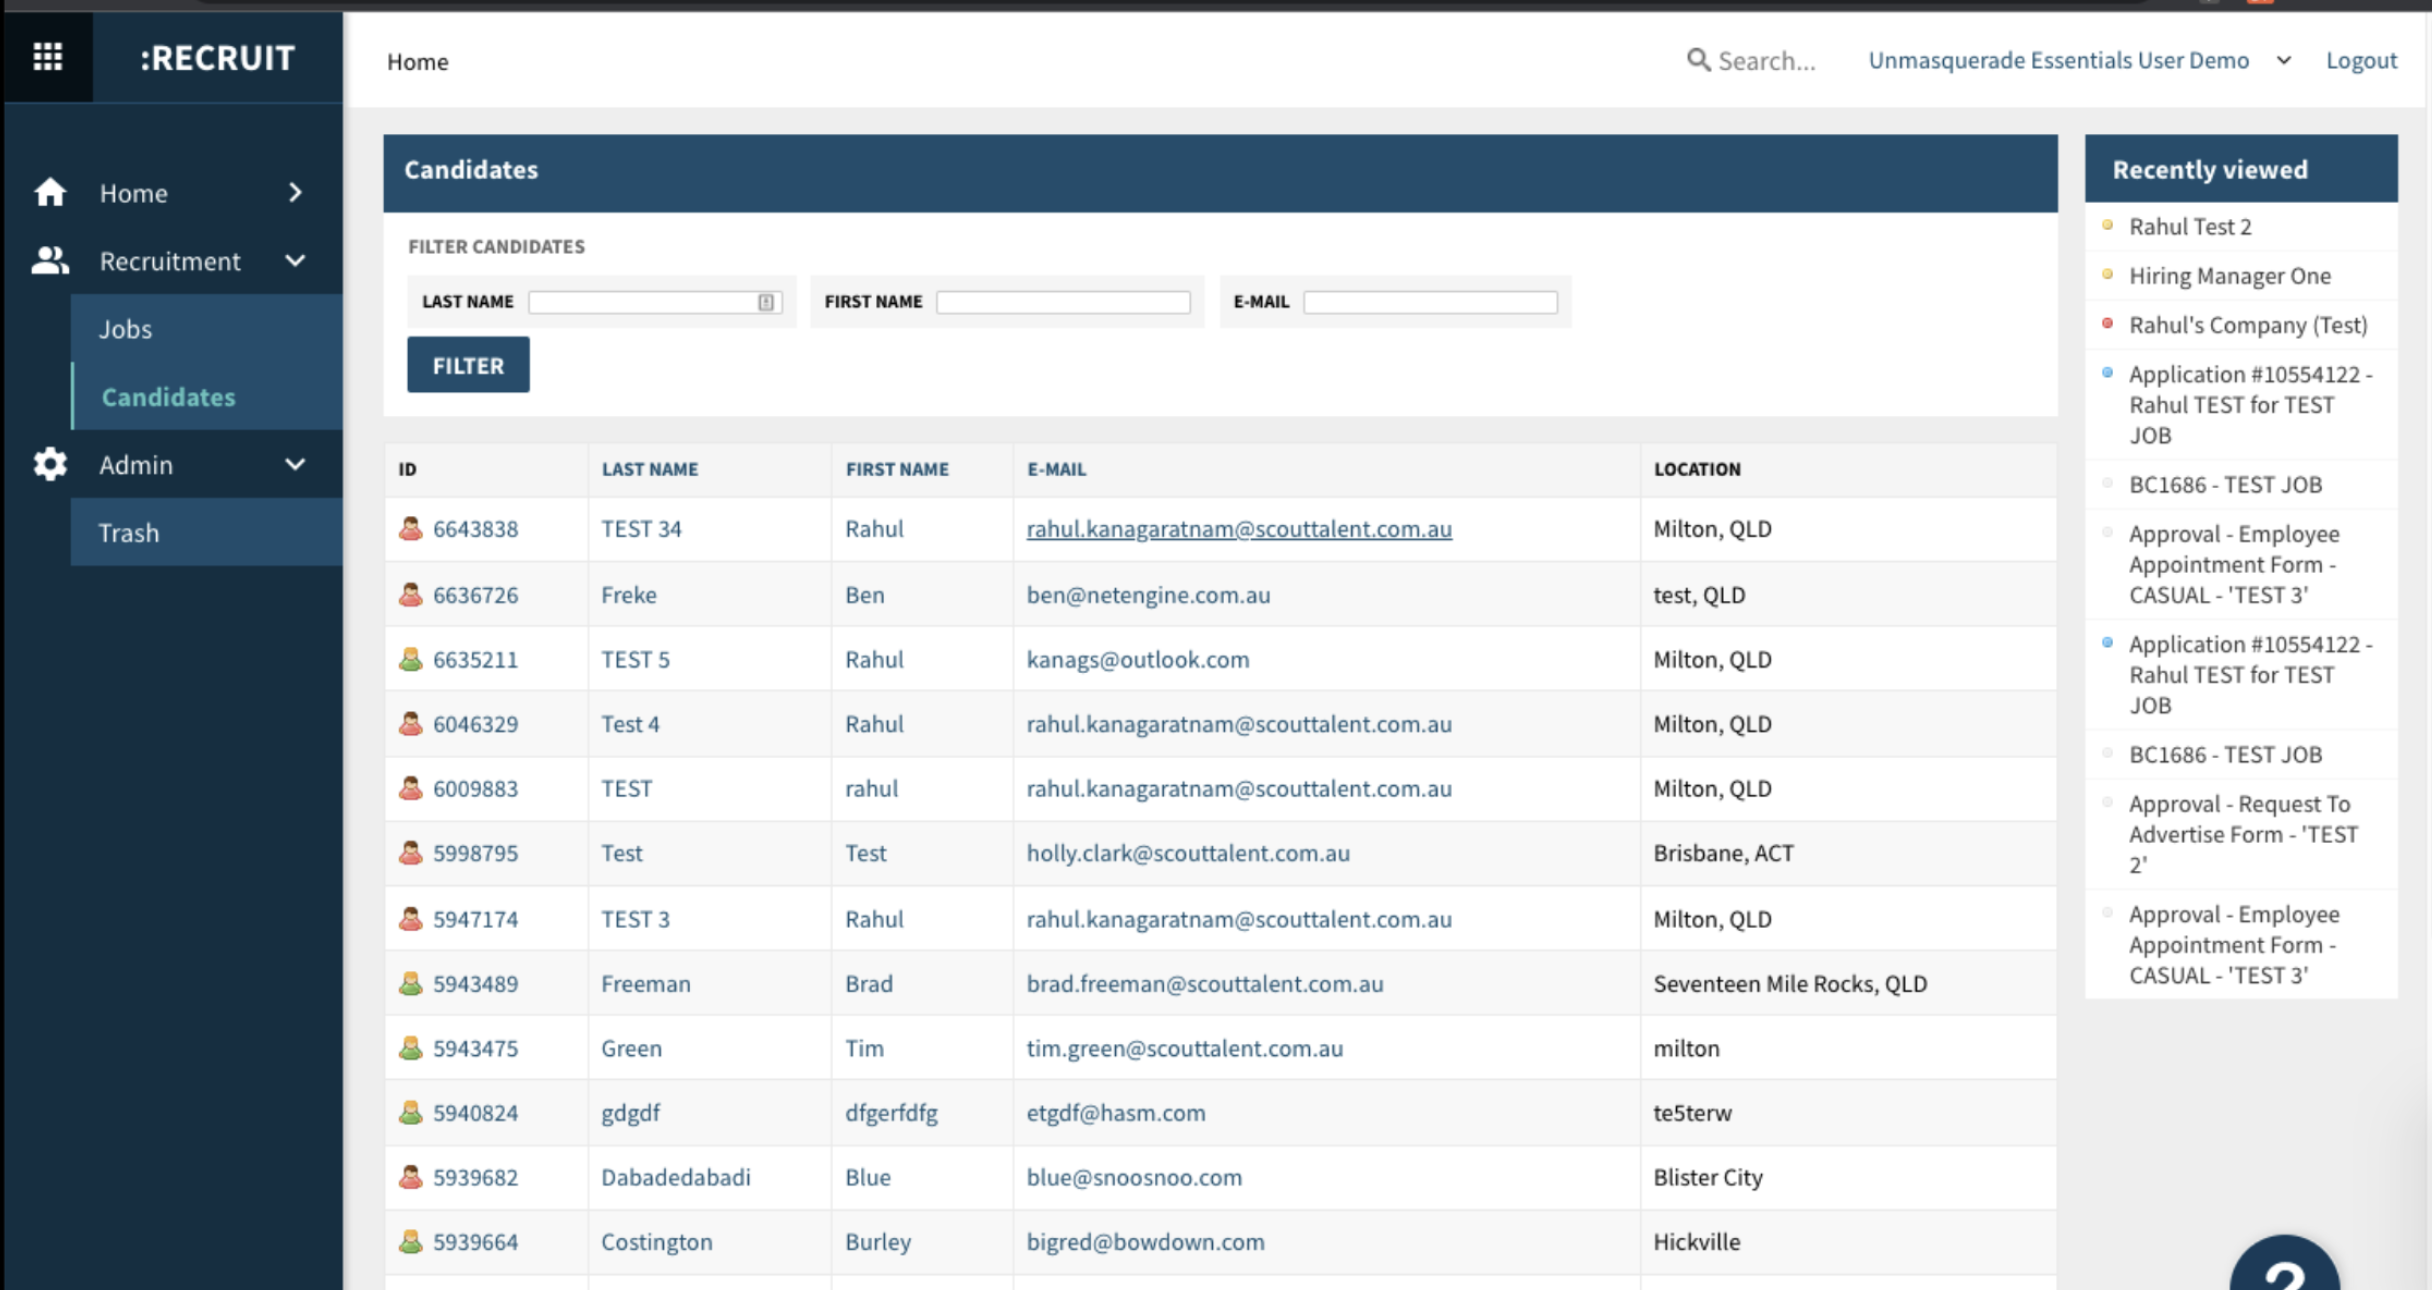
Task: Focus the Last Name filter field
Action: pos(655,302)
